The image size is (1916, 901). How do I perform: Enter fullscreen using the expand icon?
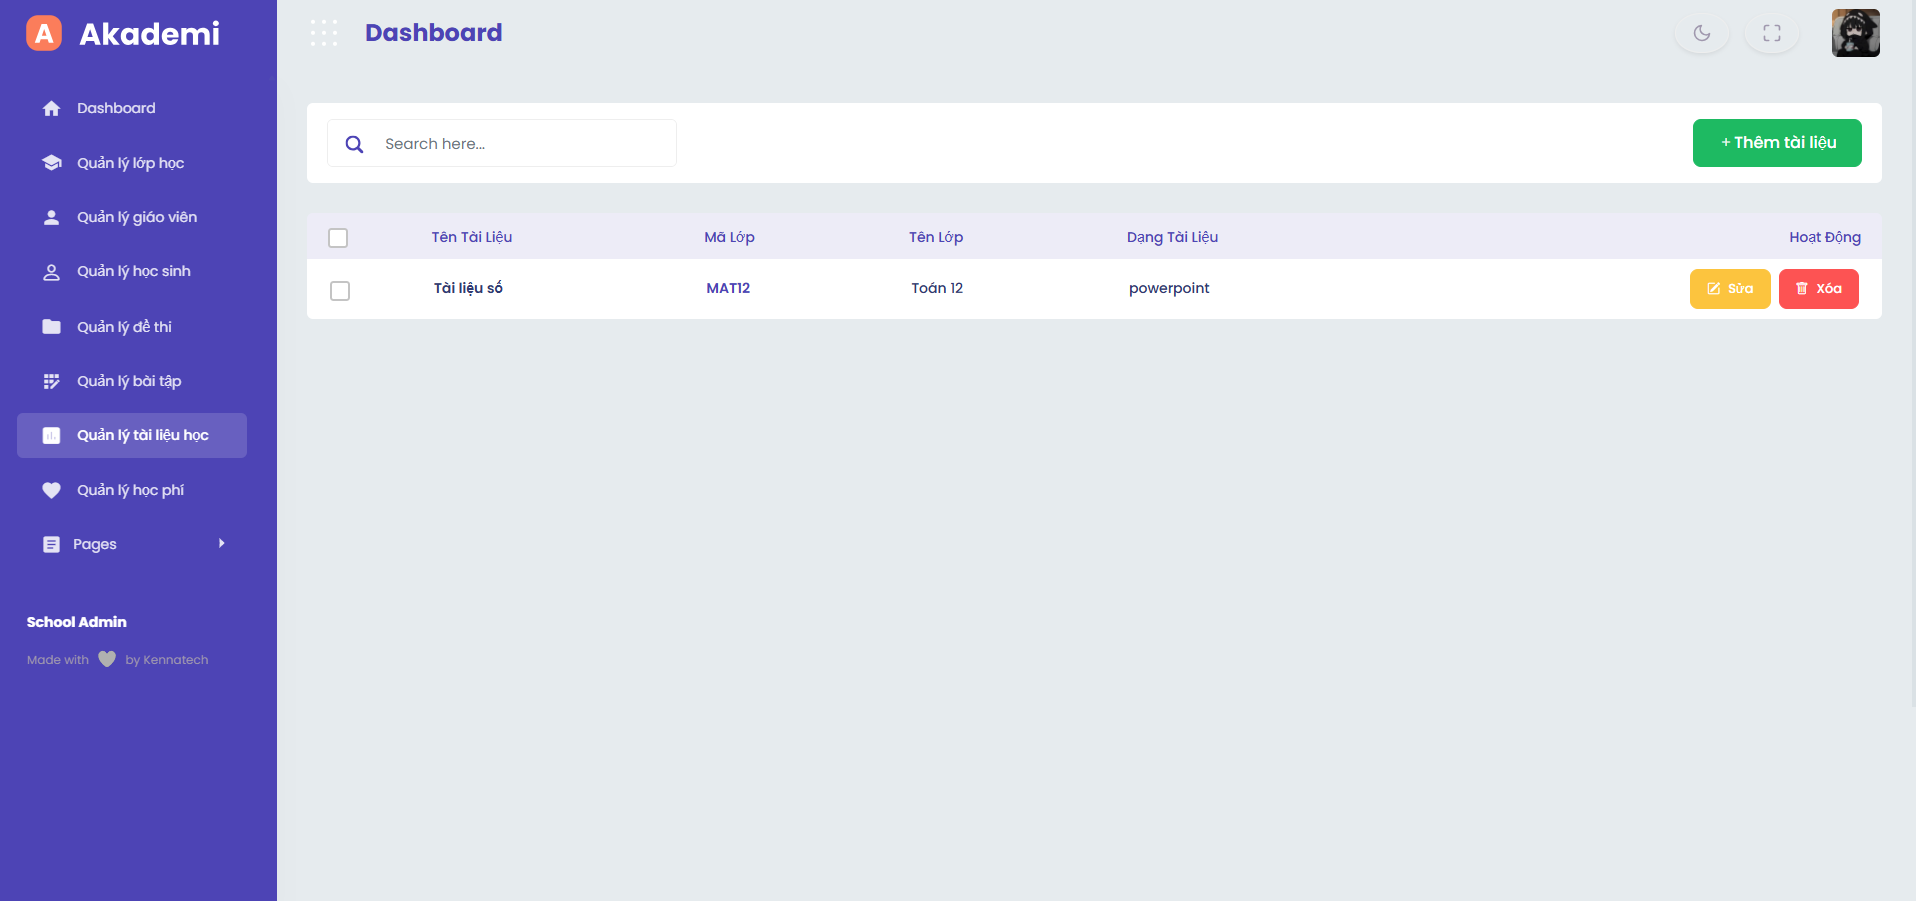pos(1771,33)
